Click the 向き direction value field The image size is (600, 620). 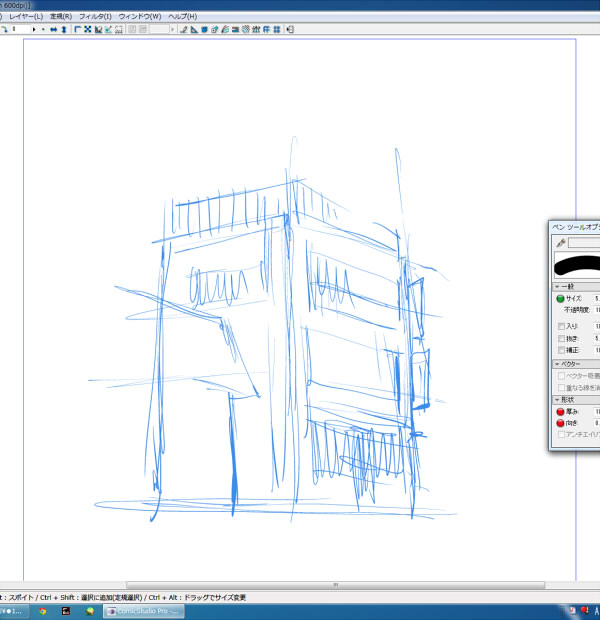596,423
